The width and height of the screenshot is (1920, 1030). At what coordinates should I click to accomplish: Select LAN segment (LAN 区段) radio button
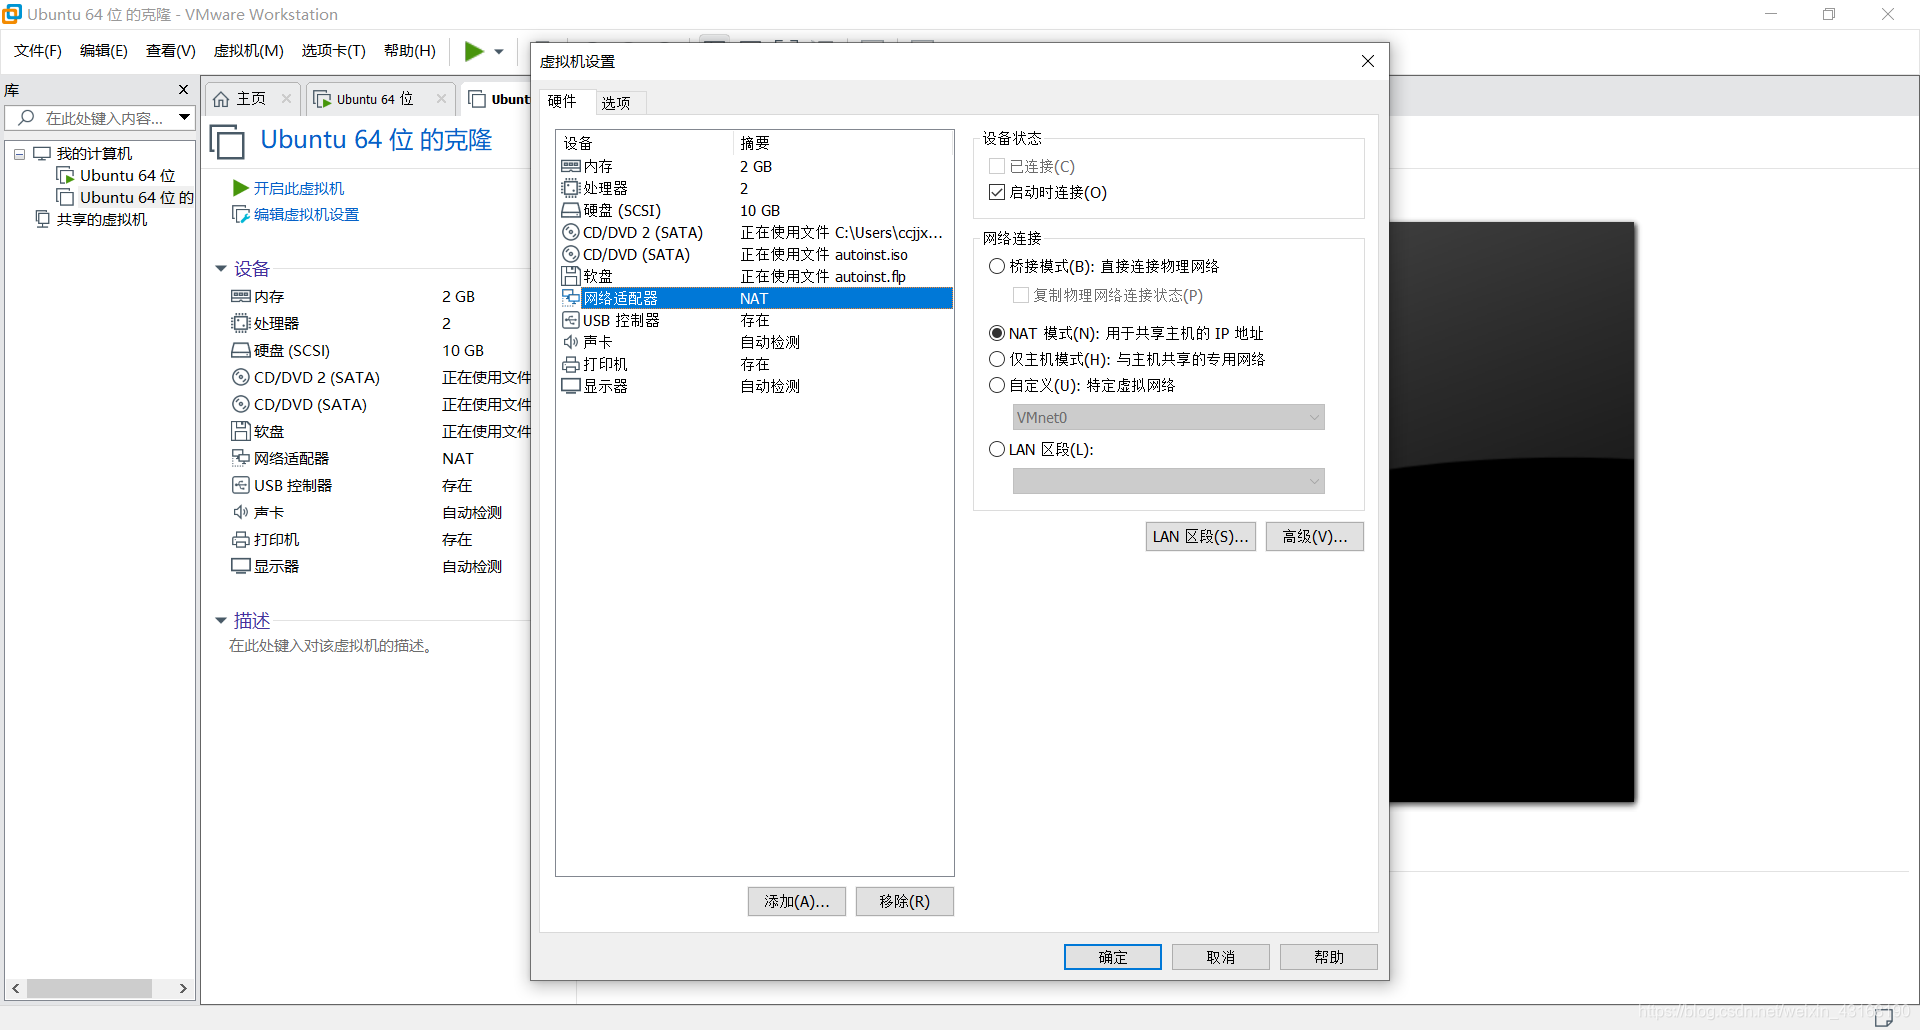(x=997, y=449)
